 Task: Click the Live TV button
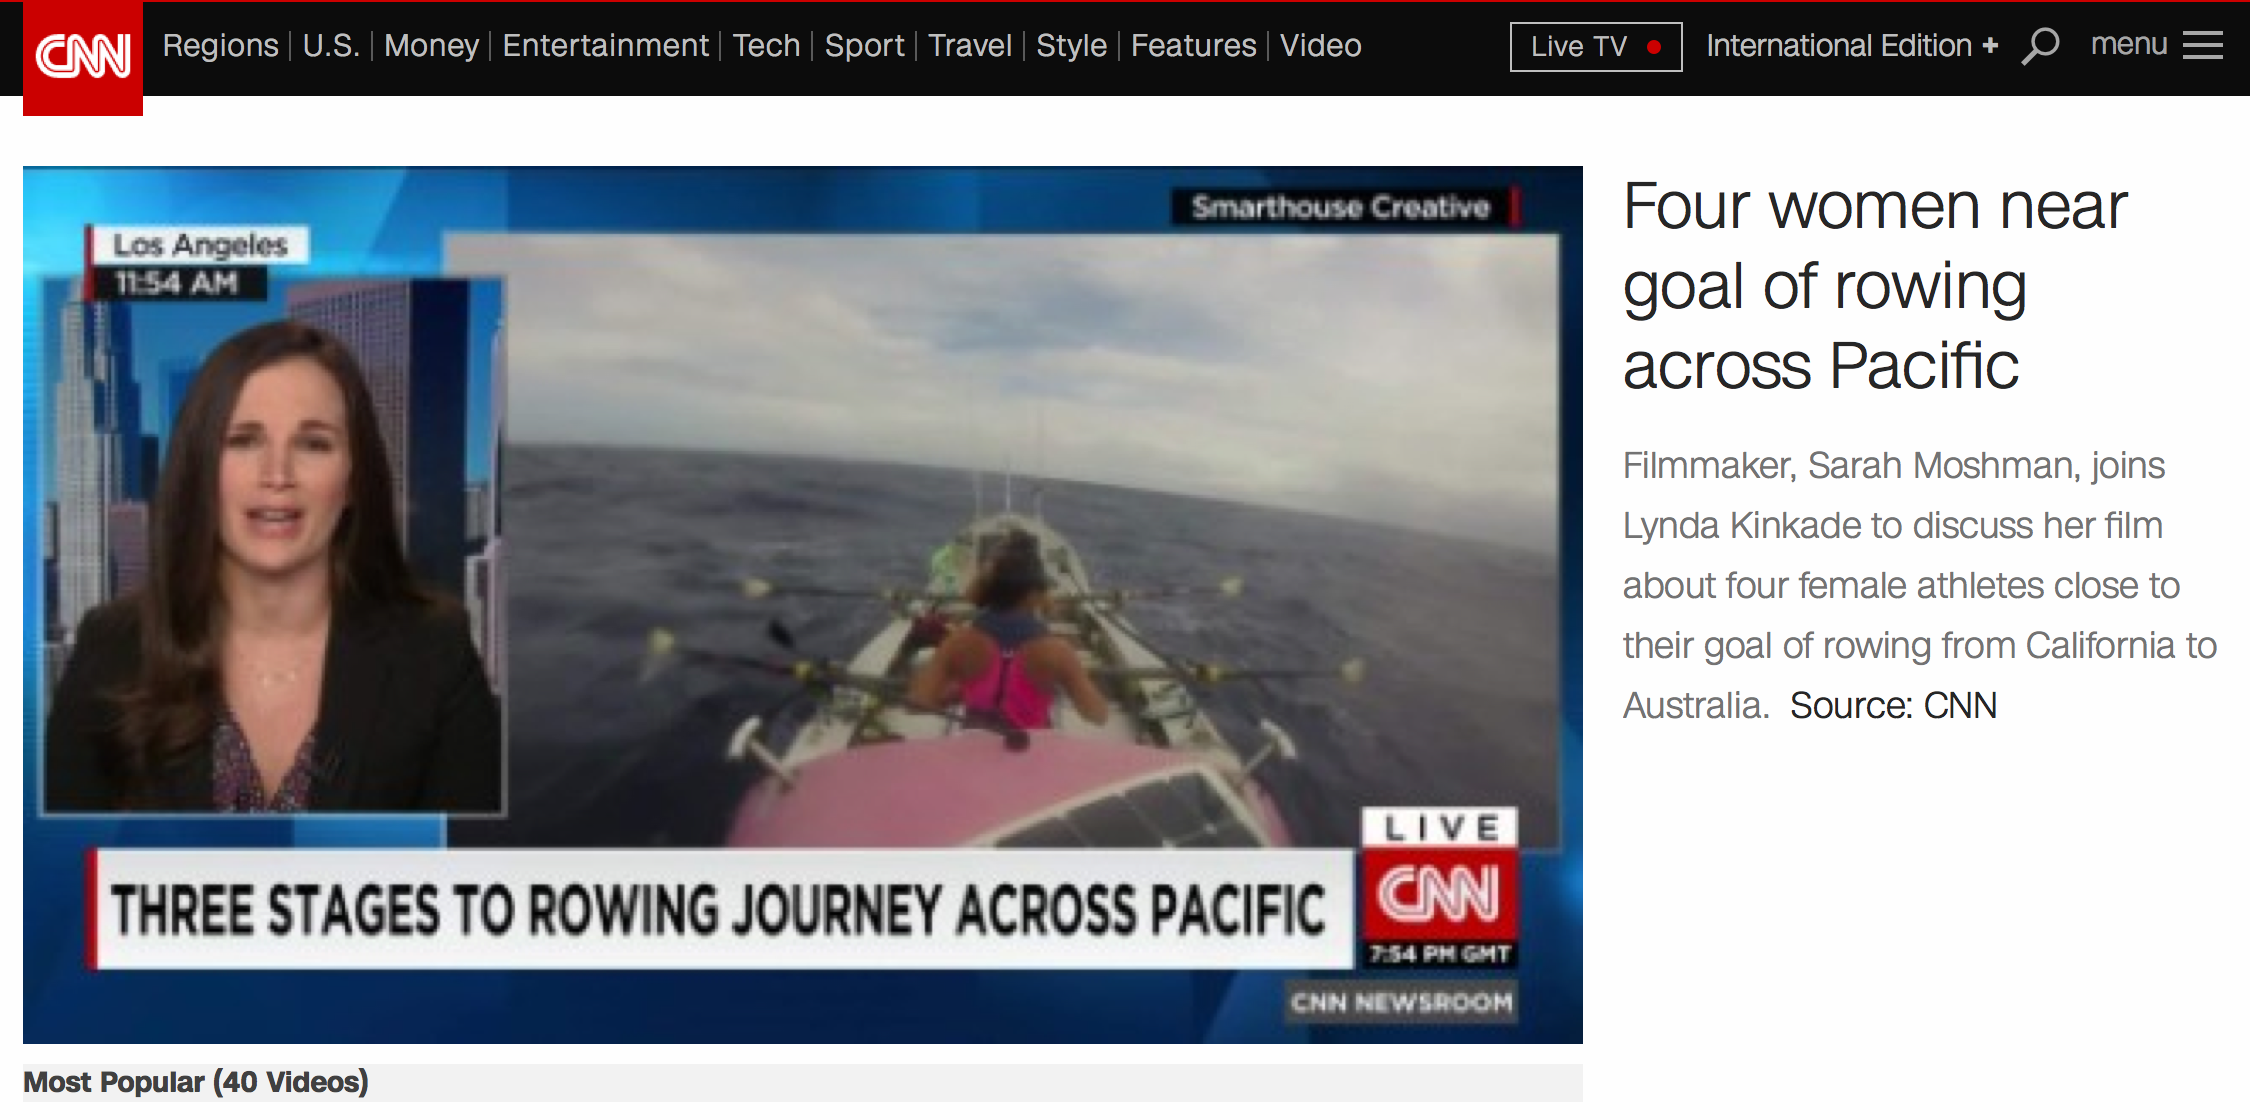click(1596, 47)
